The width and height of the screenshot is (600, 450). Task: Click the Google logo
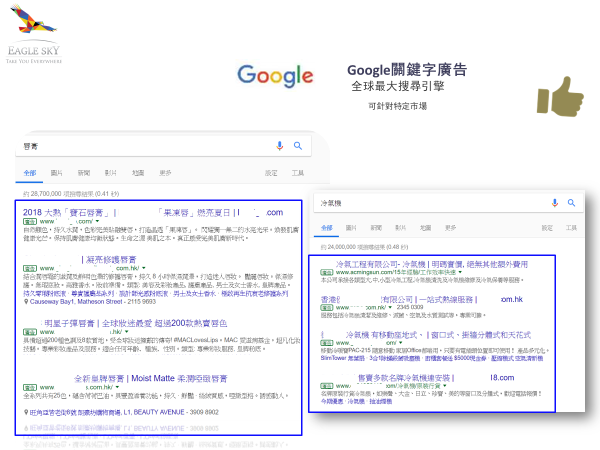point(275,75)
